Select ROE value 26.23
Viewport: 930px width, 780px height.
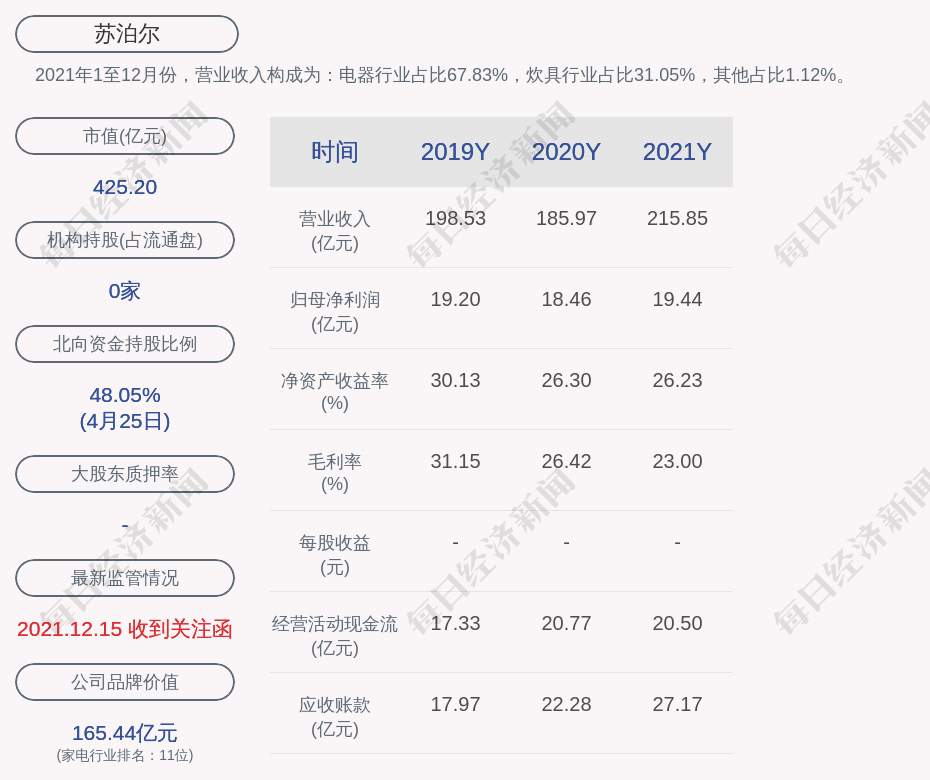pyautogui.click(x=677, y=380)
